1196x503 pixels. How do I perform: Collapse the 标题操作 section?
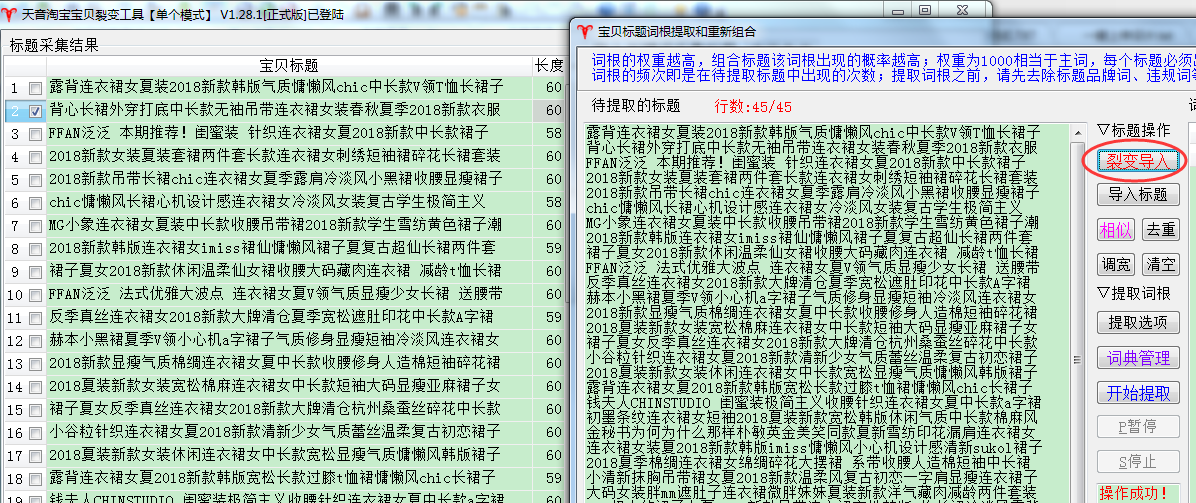[1104, 130]
